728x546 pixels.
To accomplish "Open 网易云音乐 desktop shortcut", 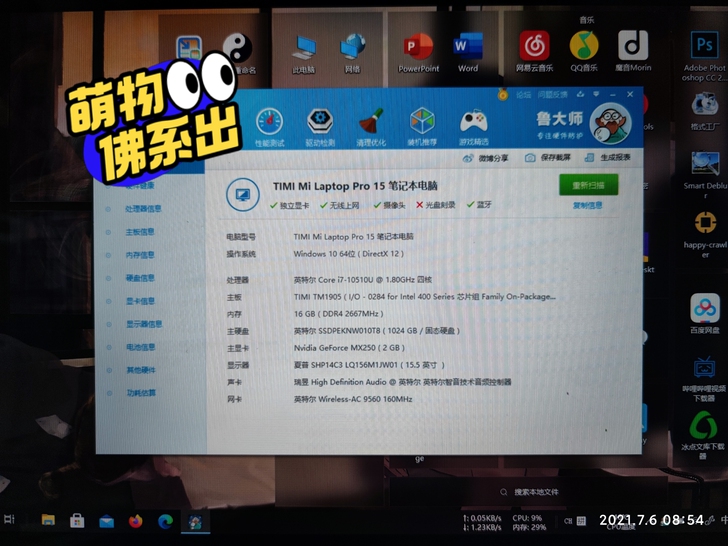I will (x=534, y=51).
